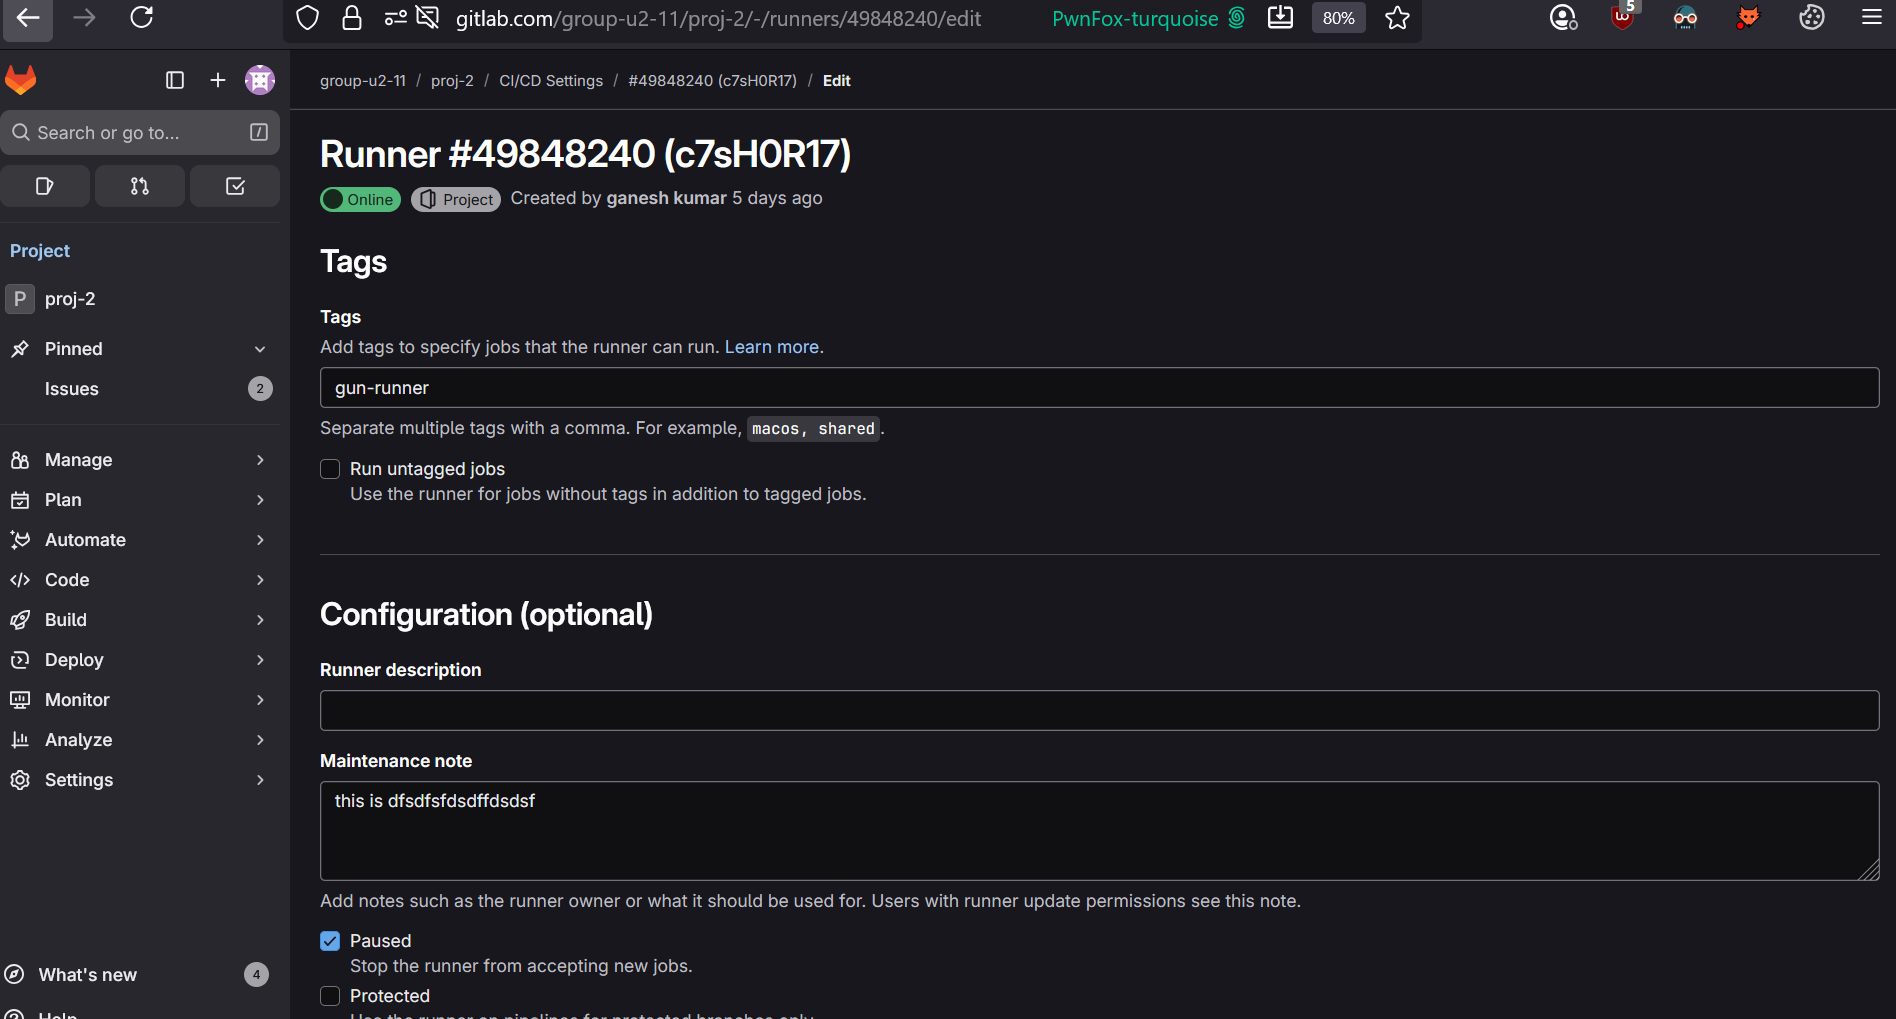Enable the Run untagged jobs checkbox

coord(330,469)
